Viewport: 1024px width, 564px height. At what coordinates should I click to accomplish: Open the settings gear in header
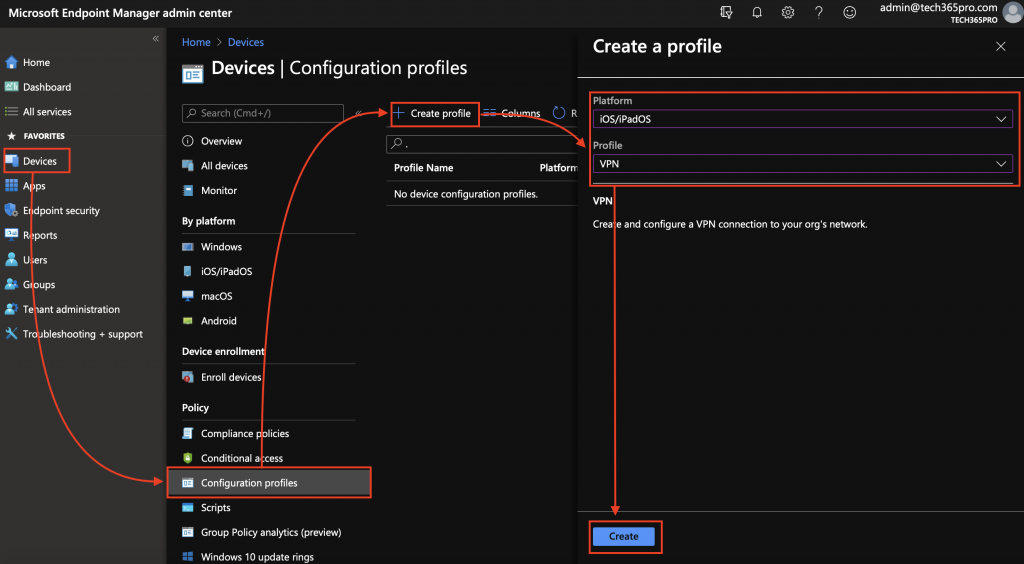[x=788, y=12]
